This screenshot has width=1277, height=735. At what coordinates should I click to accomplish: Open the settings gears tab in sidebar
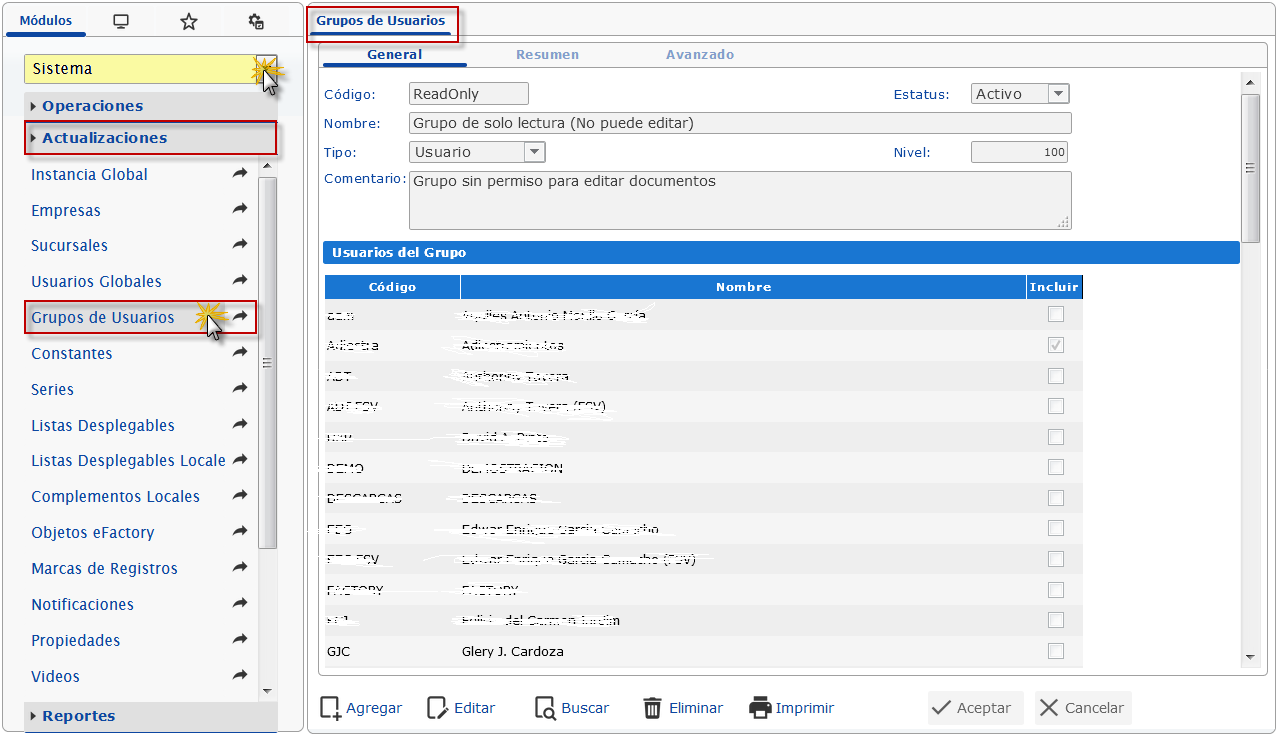[256, 21]
